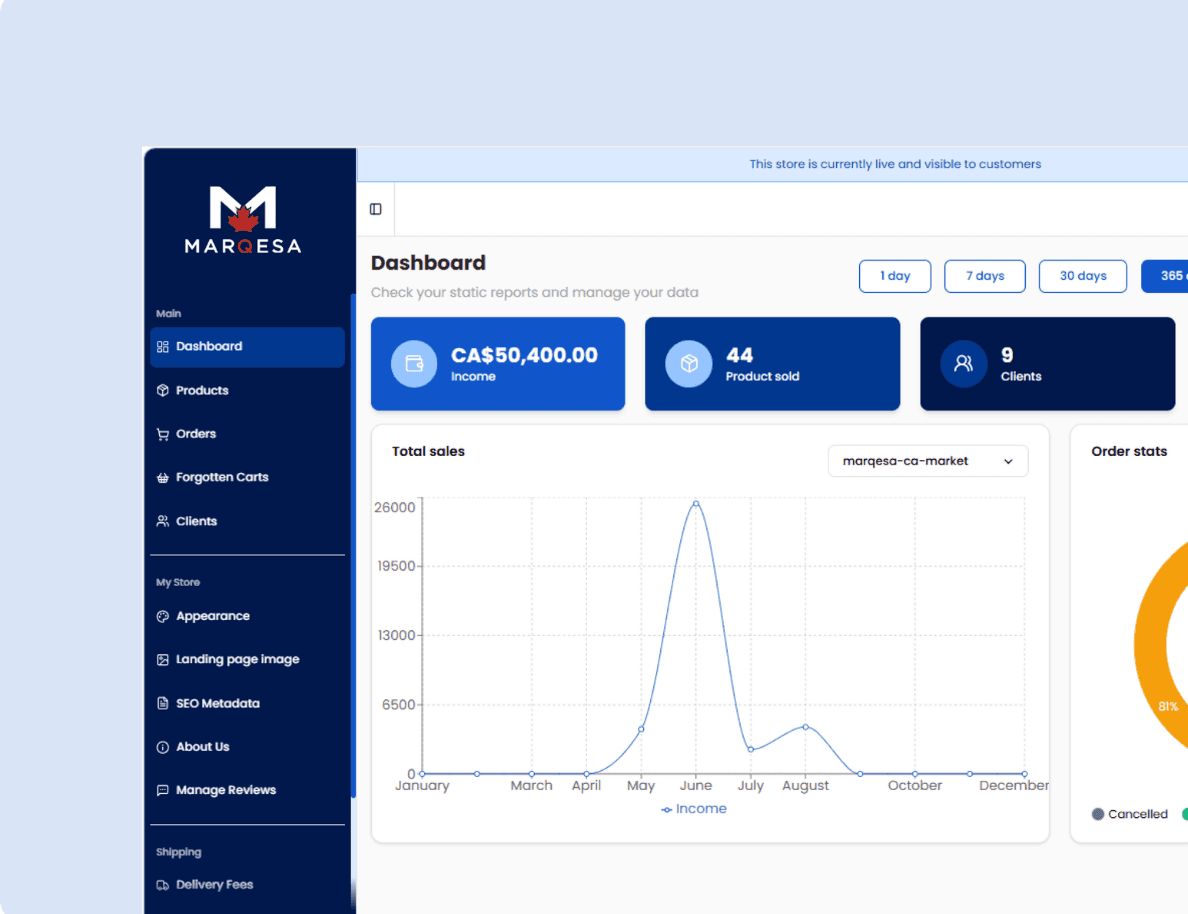Open Appearance settings
Viewport: 1188px width, 914px height.
click(247, 616)
